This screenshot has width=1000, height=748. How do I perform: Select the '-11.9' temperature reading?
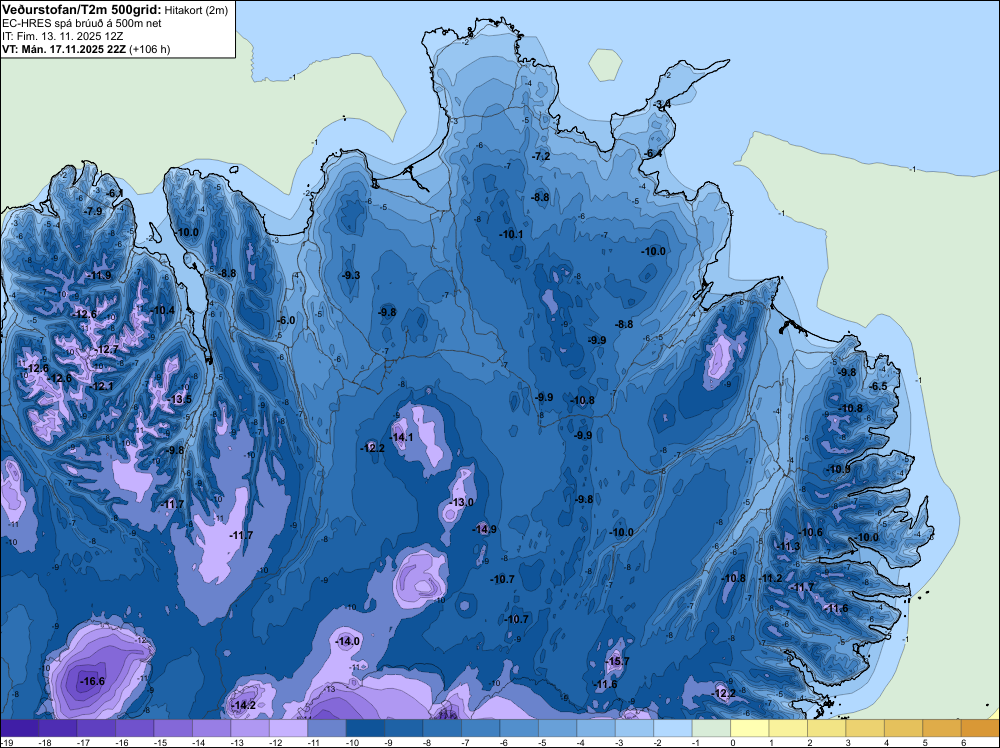pyautogui.click(x=99, y=275)
